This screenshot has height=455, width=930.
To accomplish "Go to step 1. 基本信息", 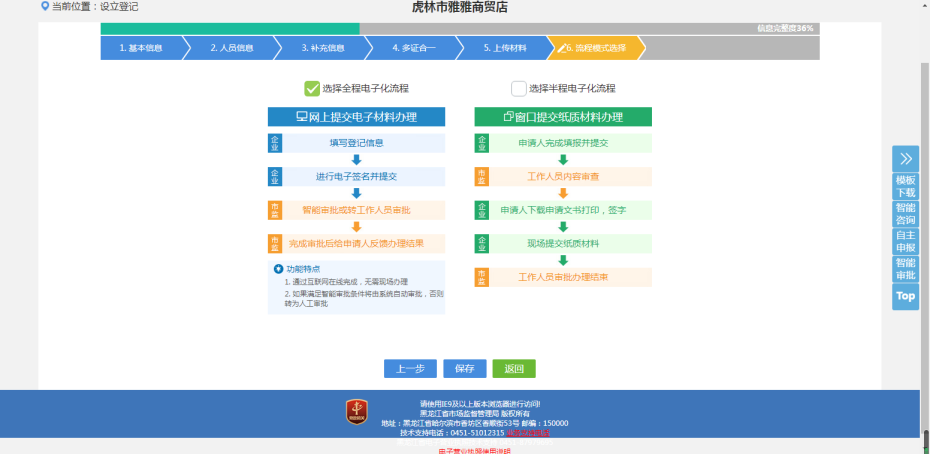I will 141,48.
